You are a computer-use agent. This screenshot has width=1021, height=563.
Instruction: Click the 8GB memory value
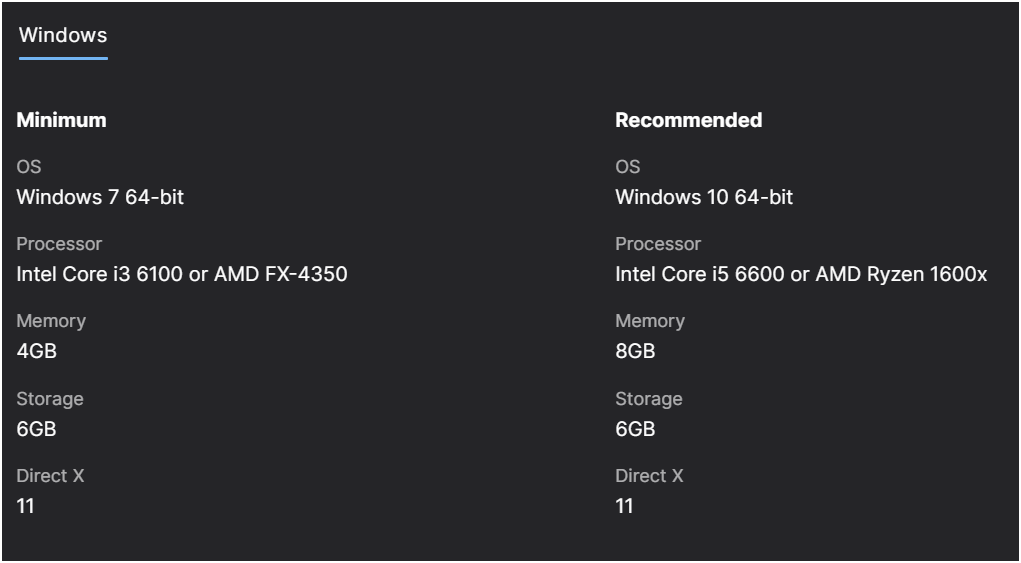pyautogui.click(x=636, y=351)
